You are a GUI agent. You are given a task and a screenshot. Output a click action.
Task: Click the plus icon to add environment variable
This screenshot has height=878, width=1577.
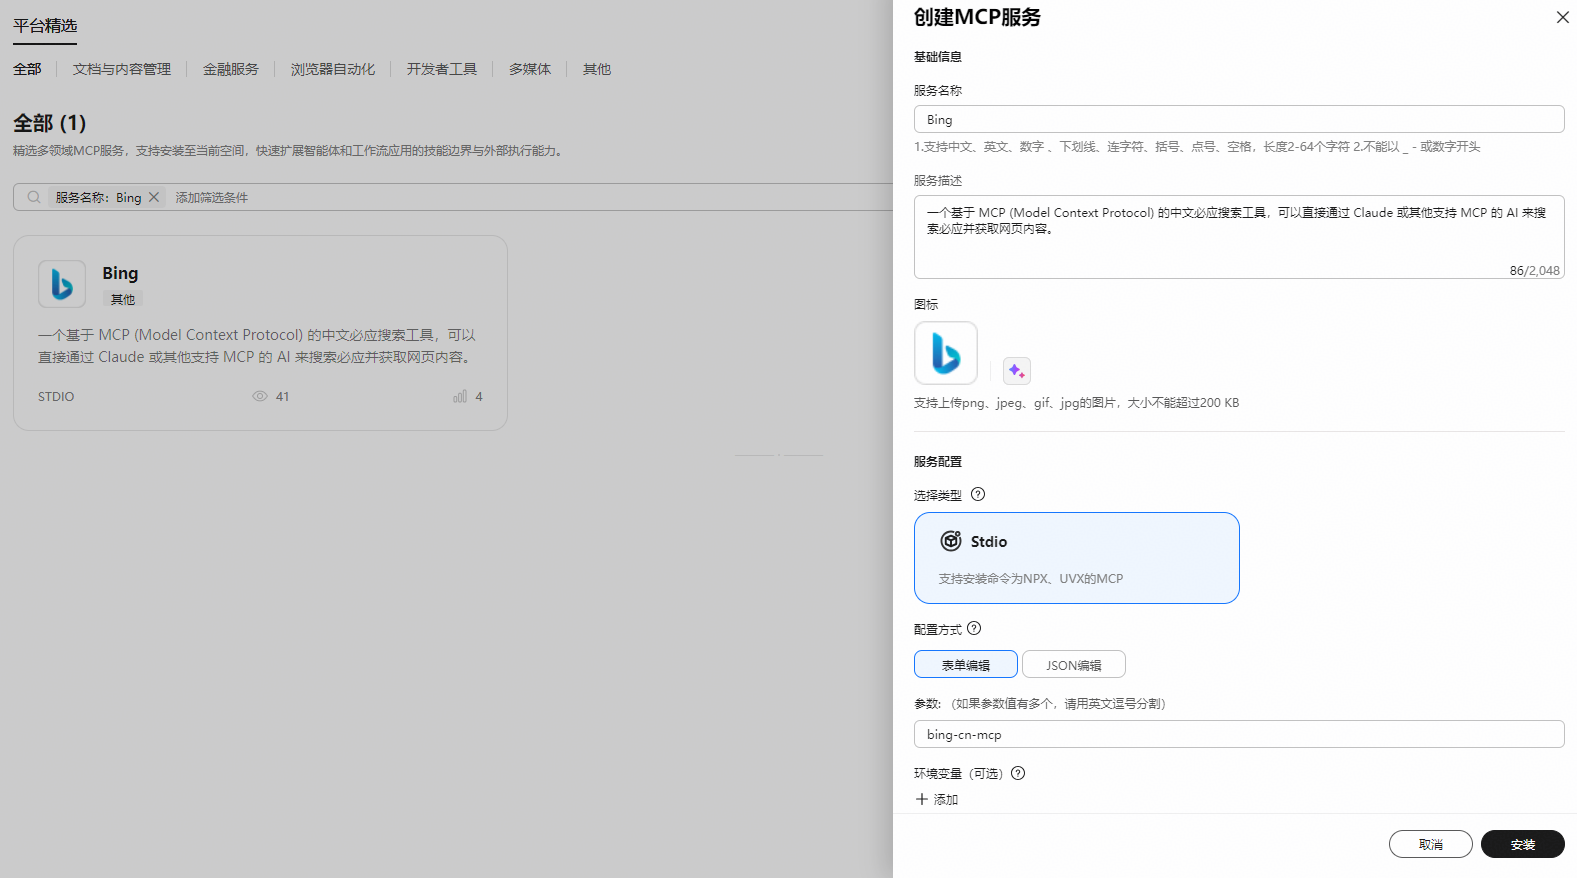click(x=922, y=799)
